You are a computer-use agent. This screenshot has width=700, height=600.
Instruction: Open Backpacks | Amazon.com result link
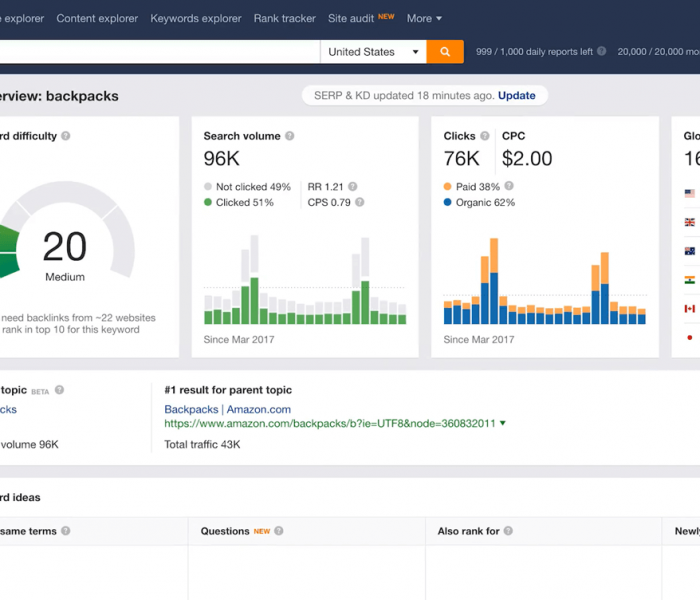point(227,409)
